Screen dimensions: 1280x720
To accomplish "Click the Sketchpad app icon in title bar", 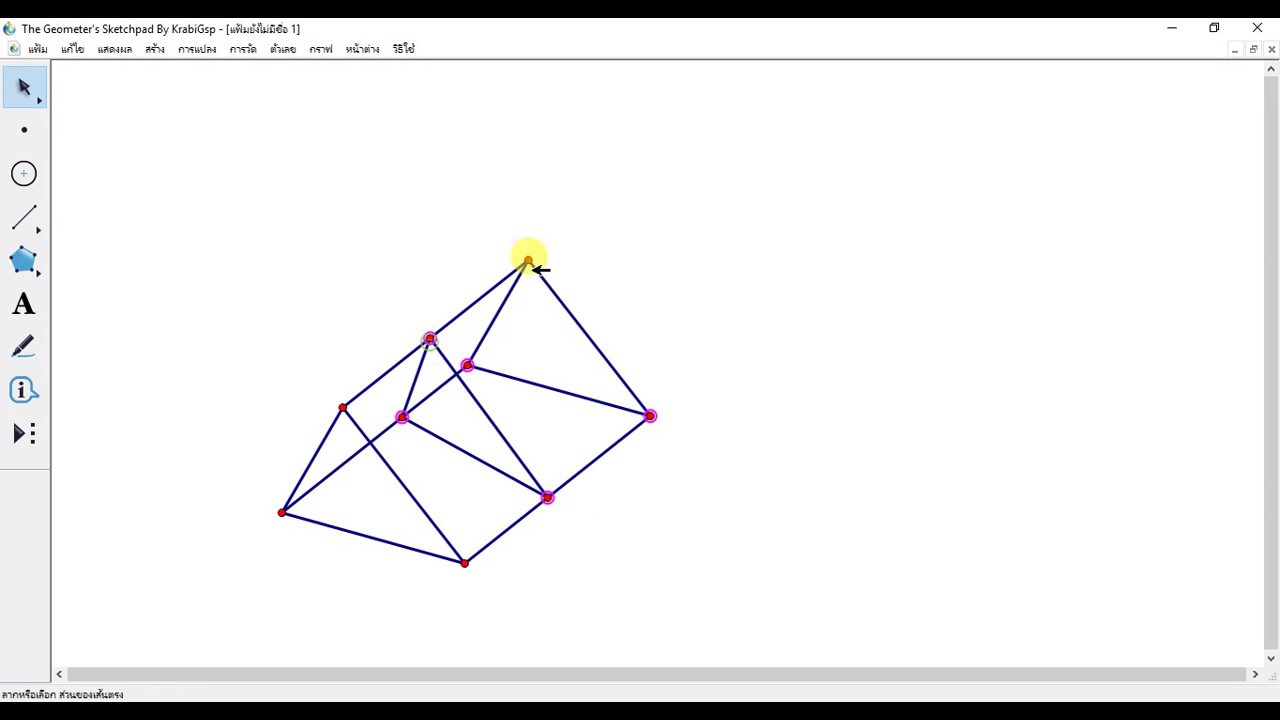I will (x=10, y=28).
